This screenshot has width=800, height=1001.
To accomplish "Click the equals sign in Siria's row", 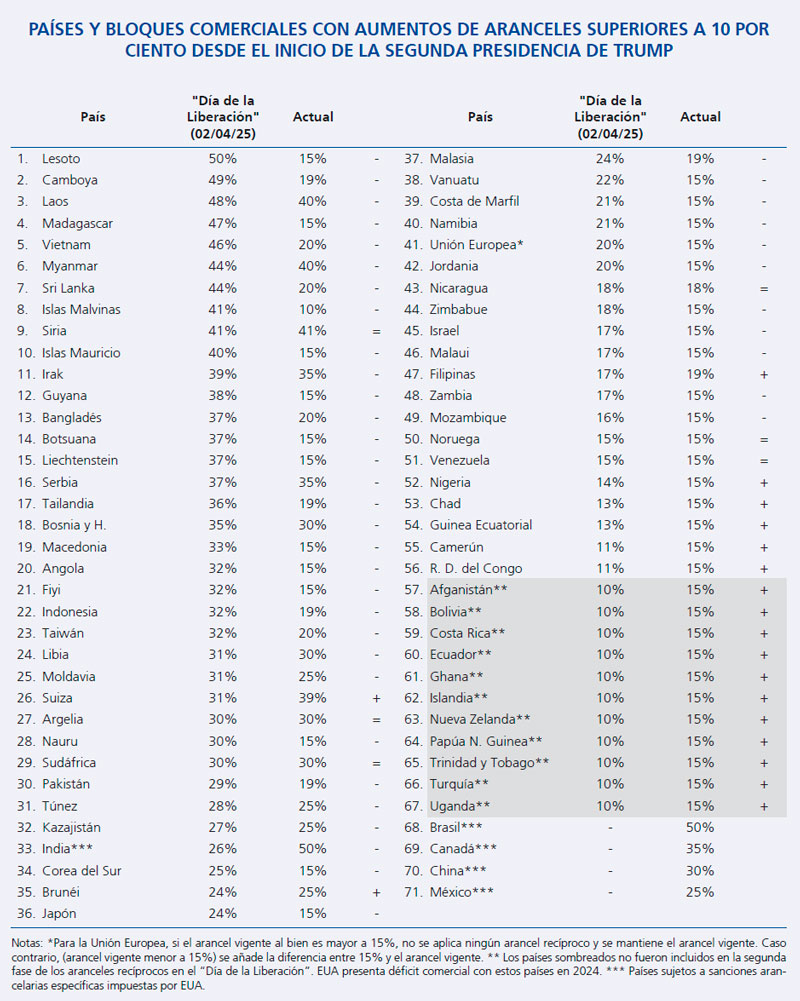I will tap(376, 331).
